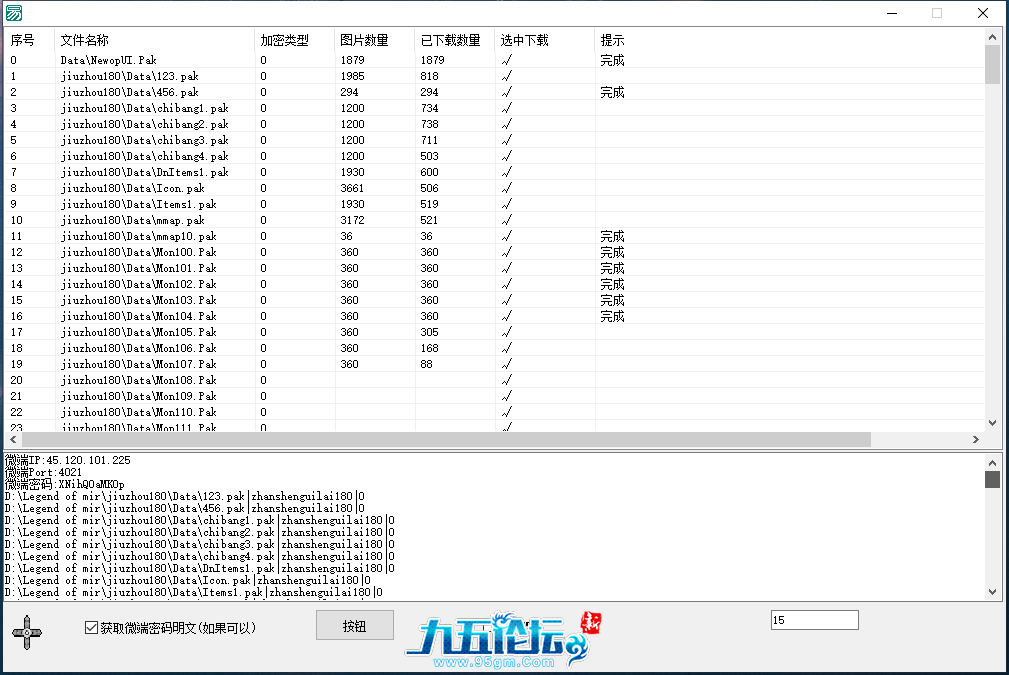Click the horizontal scrollbar left arrow
This screenshot has width=1009, height=675.
[x=12, y=440]
